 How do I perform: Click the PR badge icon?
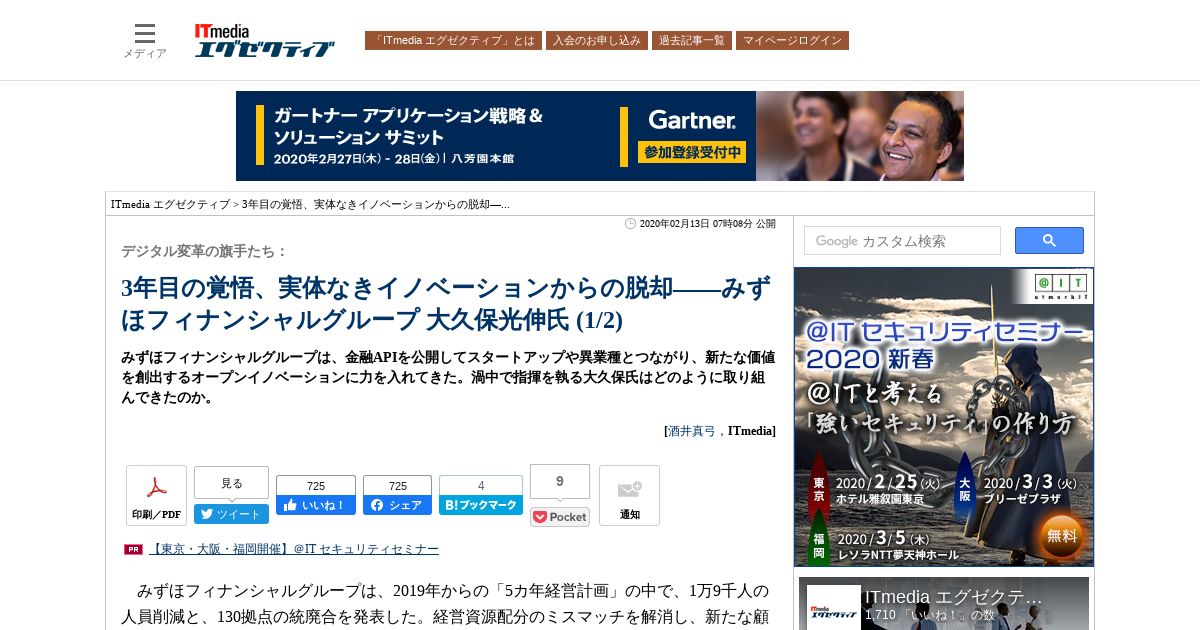tap(134, 549)
